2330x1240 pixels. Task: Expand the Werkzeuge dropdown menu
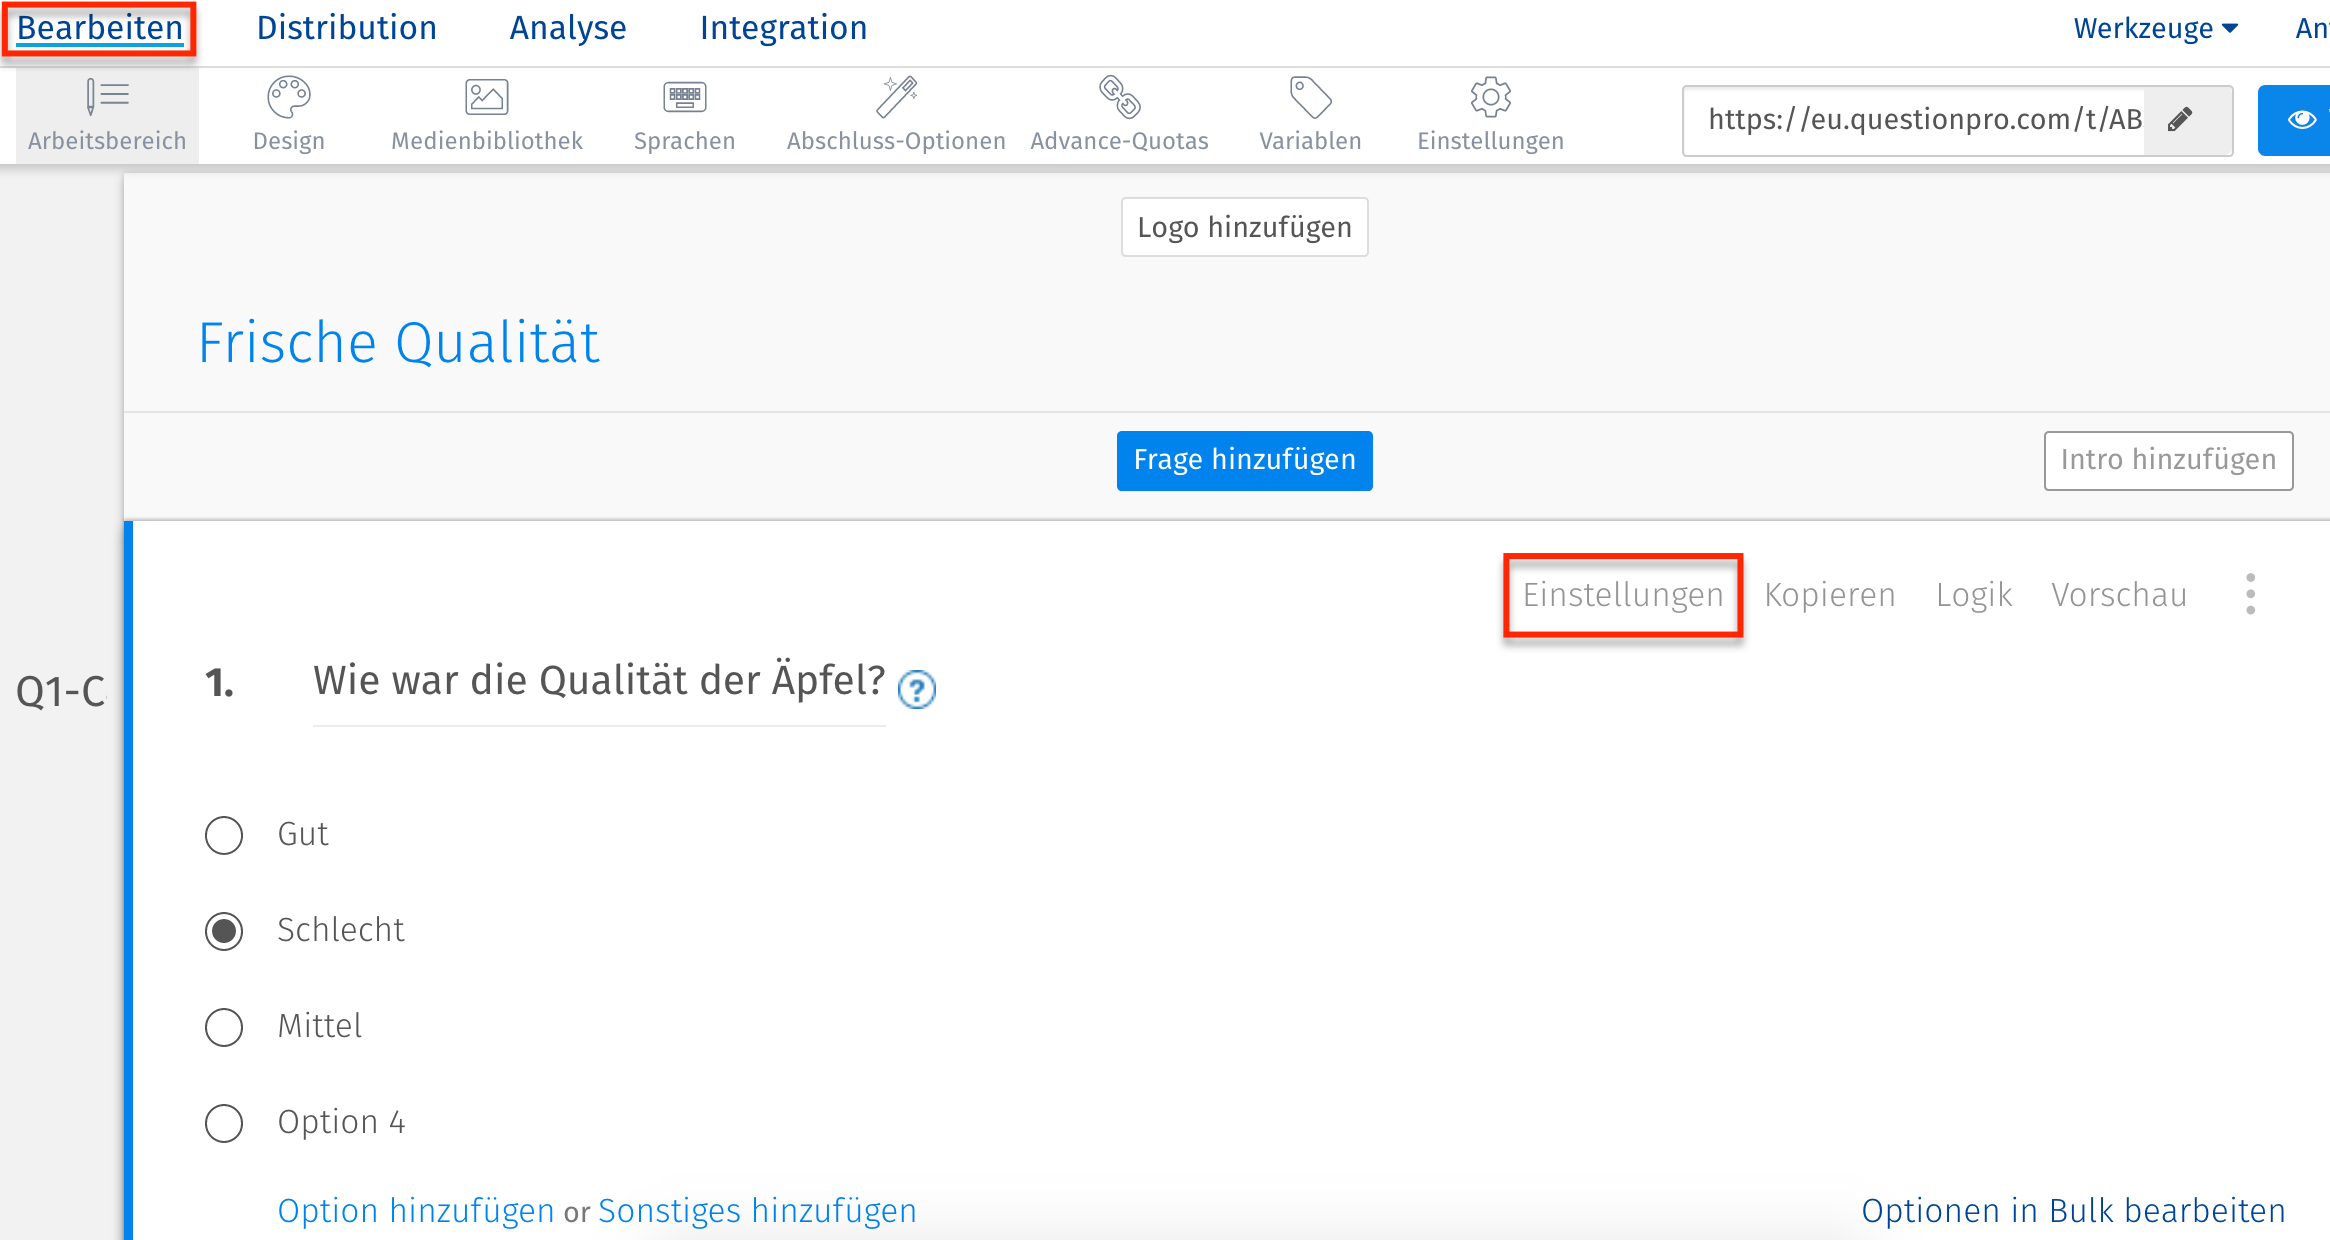click(2155, 28)
